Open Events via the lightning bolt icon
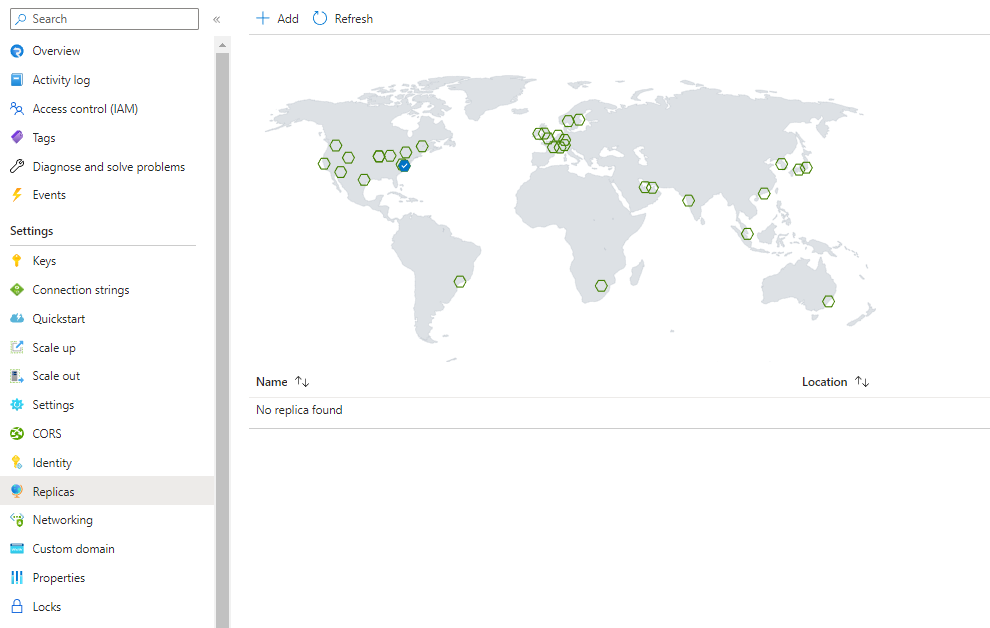Viewport: 990px width, 628px height. click(x=18, y=194)
